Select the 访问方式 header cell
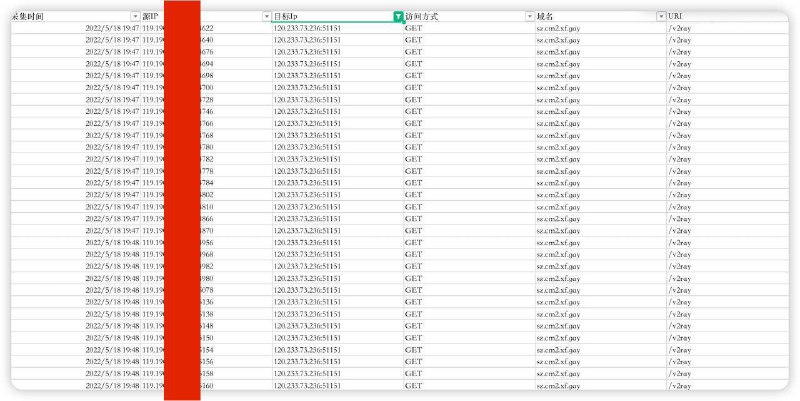800x401 pixels. tap(422, 17)
